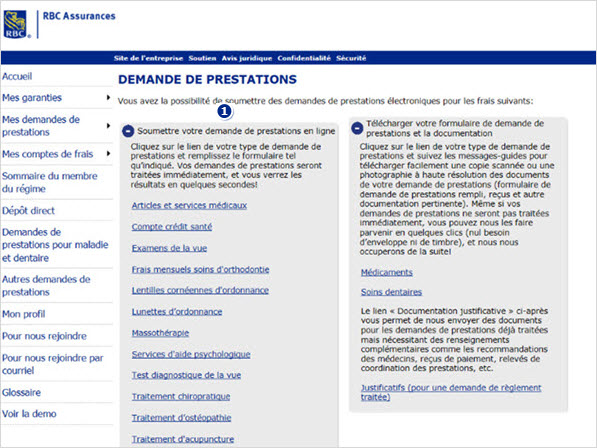Open 'Pour nous rejoindre' sidebar item
Image resolution: width=597 pixels, height=448 pixels.
coord(44,336)
